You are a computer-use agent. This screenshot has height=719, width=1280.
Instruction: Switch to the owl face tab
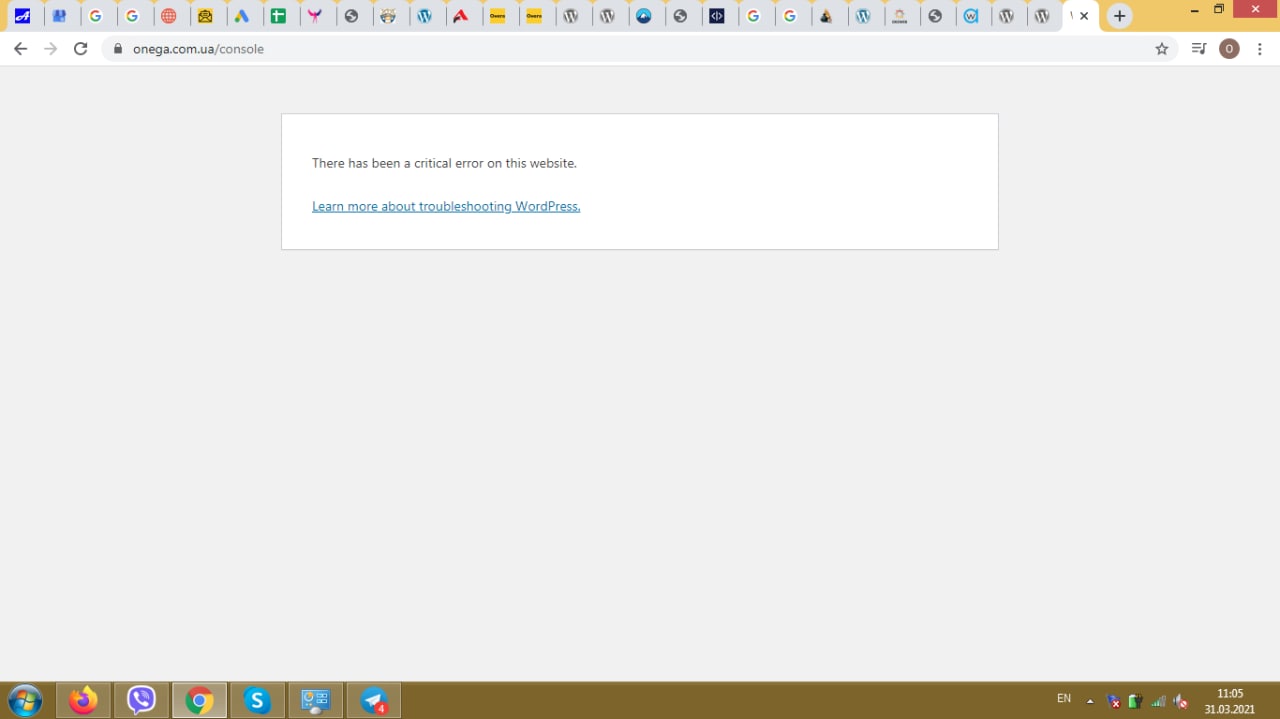[x=388, y=16]
